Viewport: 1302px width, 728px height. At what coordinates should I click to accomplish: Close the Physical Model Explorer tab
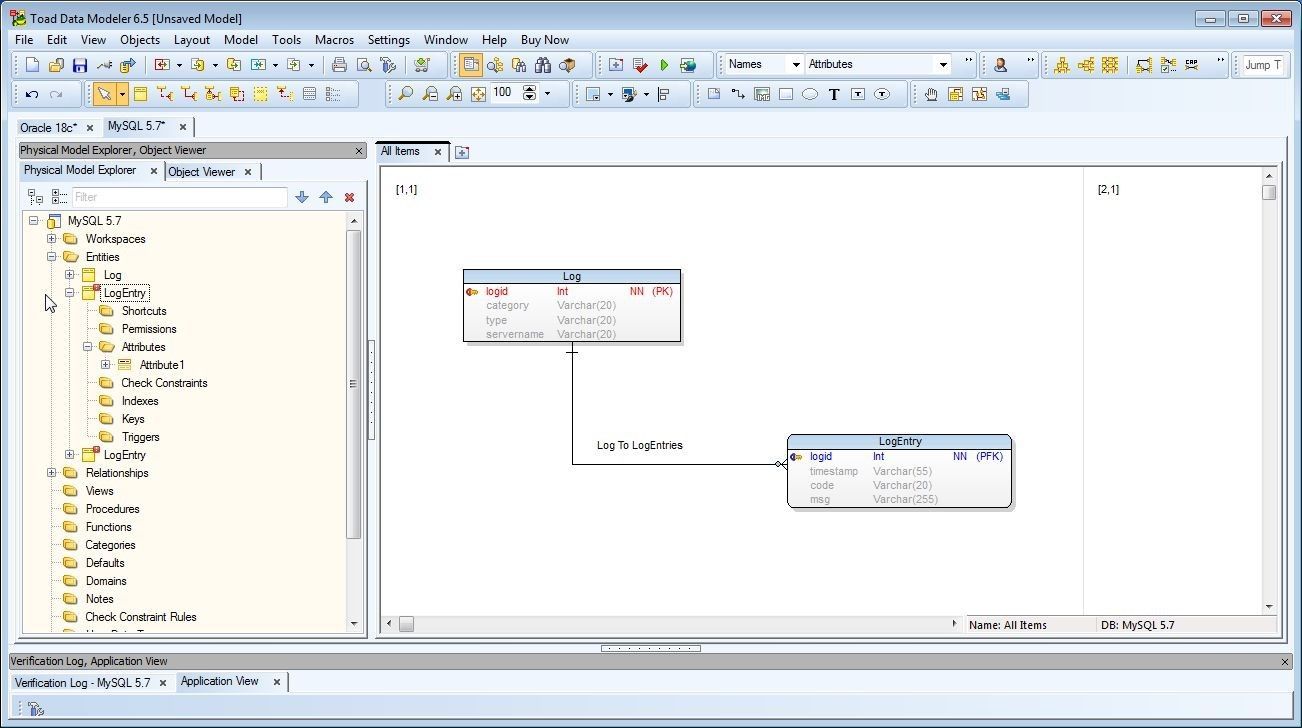(154, 172)
